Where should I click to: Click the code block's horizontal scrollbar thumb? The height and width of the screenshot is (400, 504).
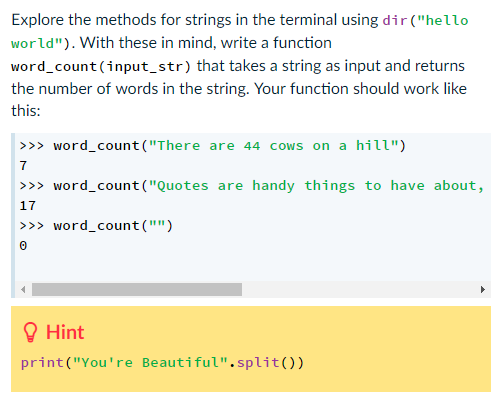(137, 289)
